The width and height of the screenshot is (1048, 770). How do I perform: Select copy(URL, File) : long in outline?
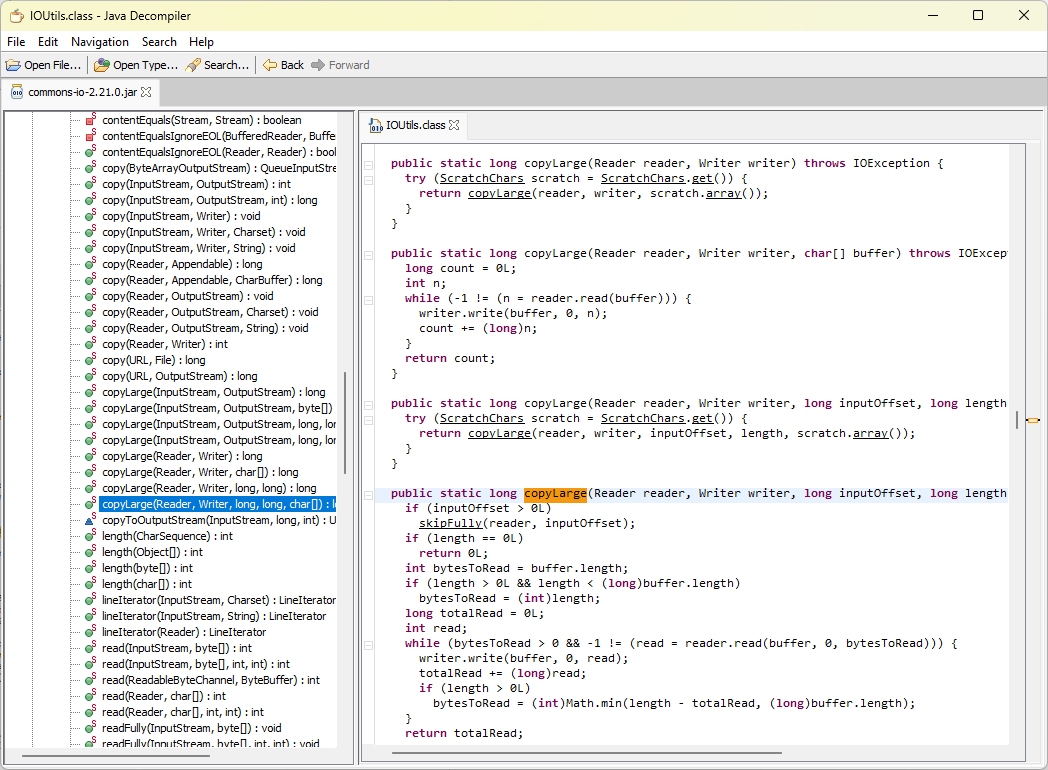[x=153, y=360]
